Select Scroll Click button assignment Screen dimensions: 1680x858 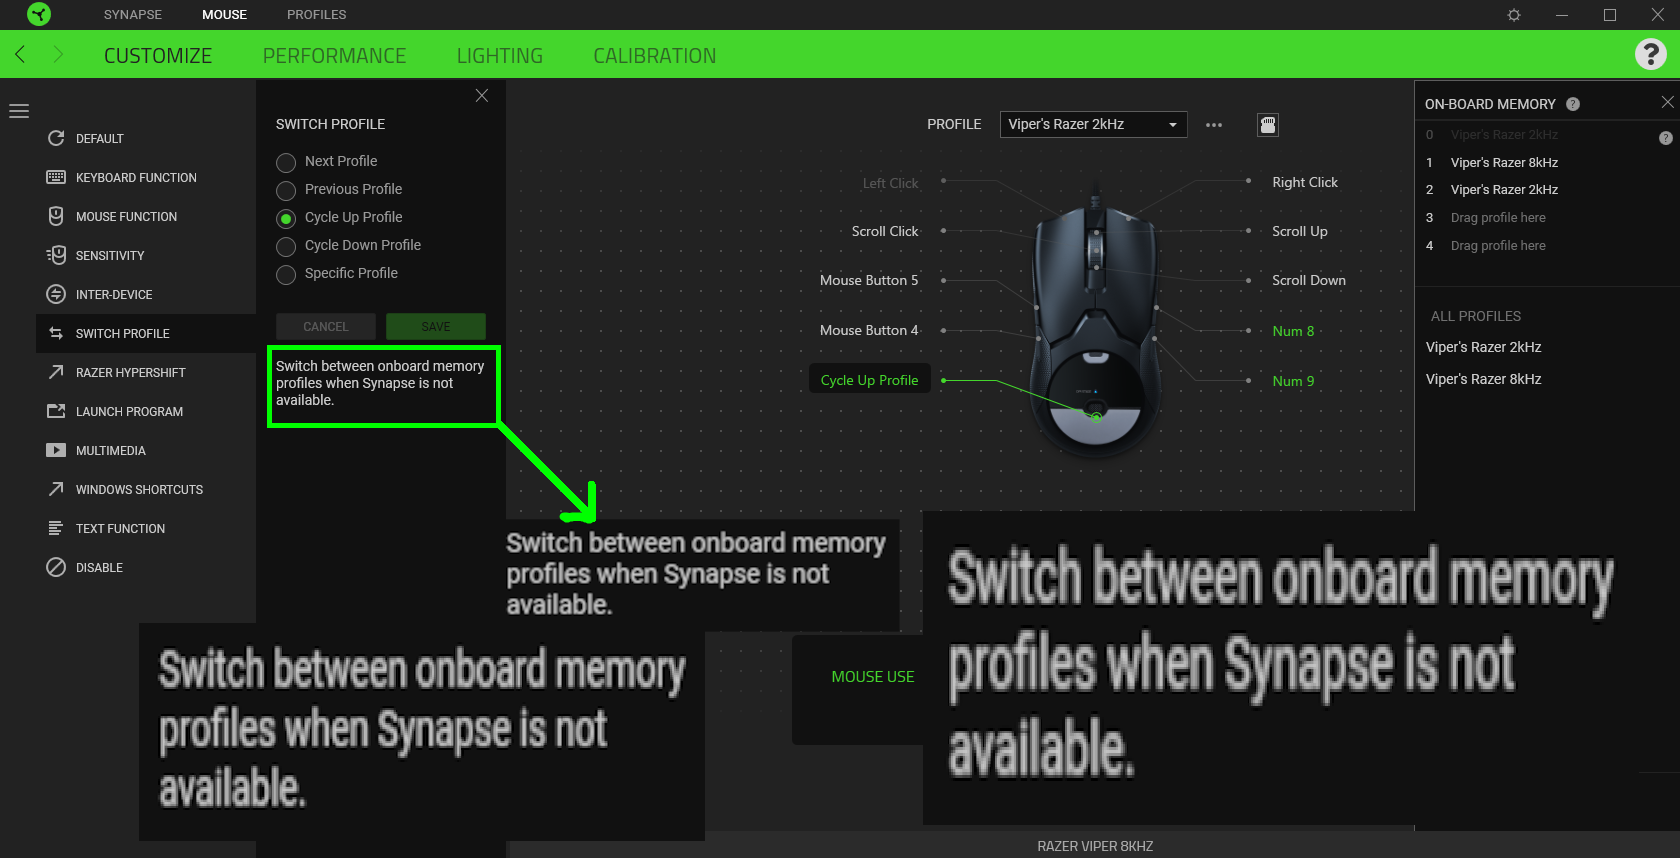pos(885,231)
